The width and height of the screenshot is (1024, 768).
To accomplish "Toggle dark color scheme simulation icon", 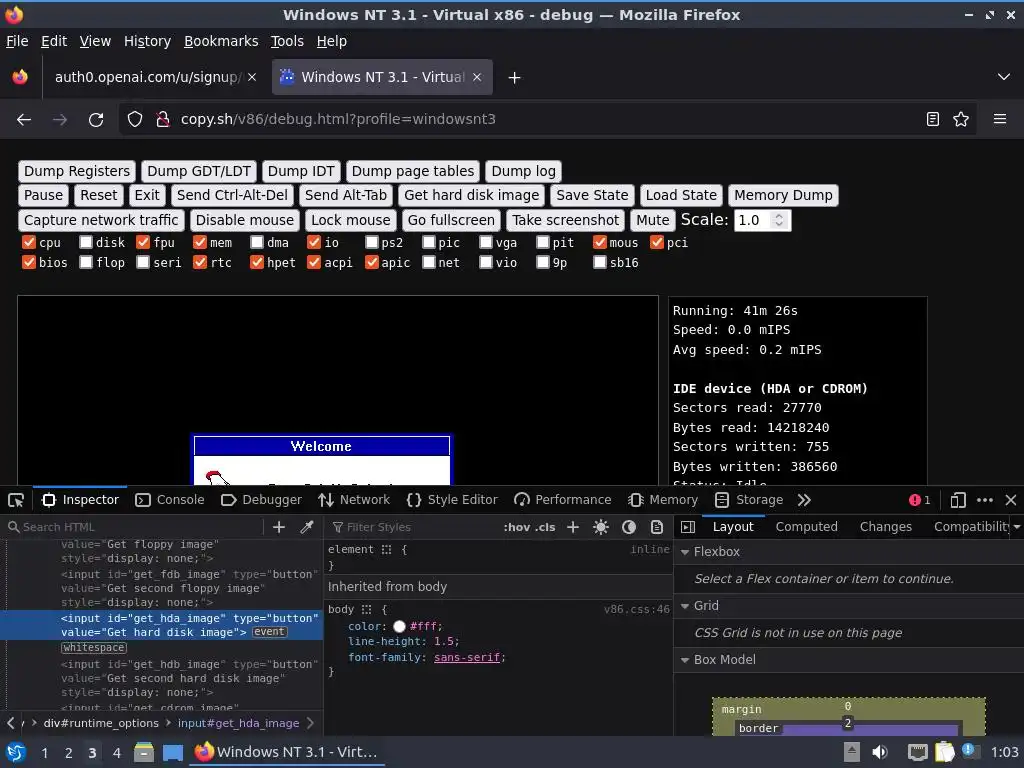I will click(x=629, y=527).
